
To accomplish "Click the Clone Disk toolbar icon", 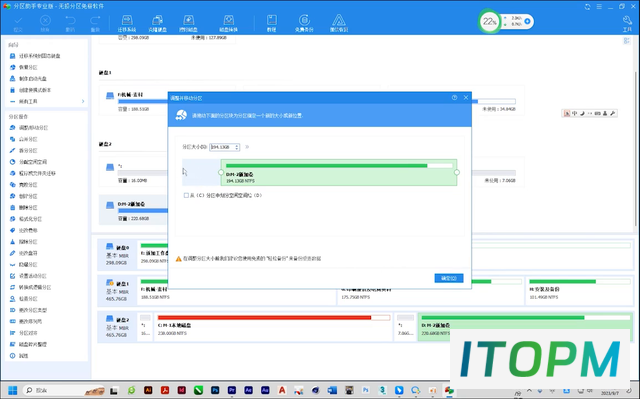I will point(158,23).
